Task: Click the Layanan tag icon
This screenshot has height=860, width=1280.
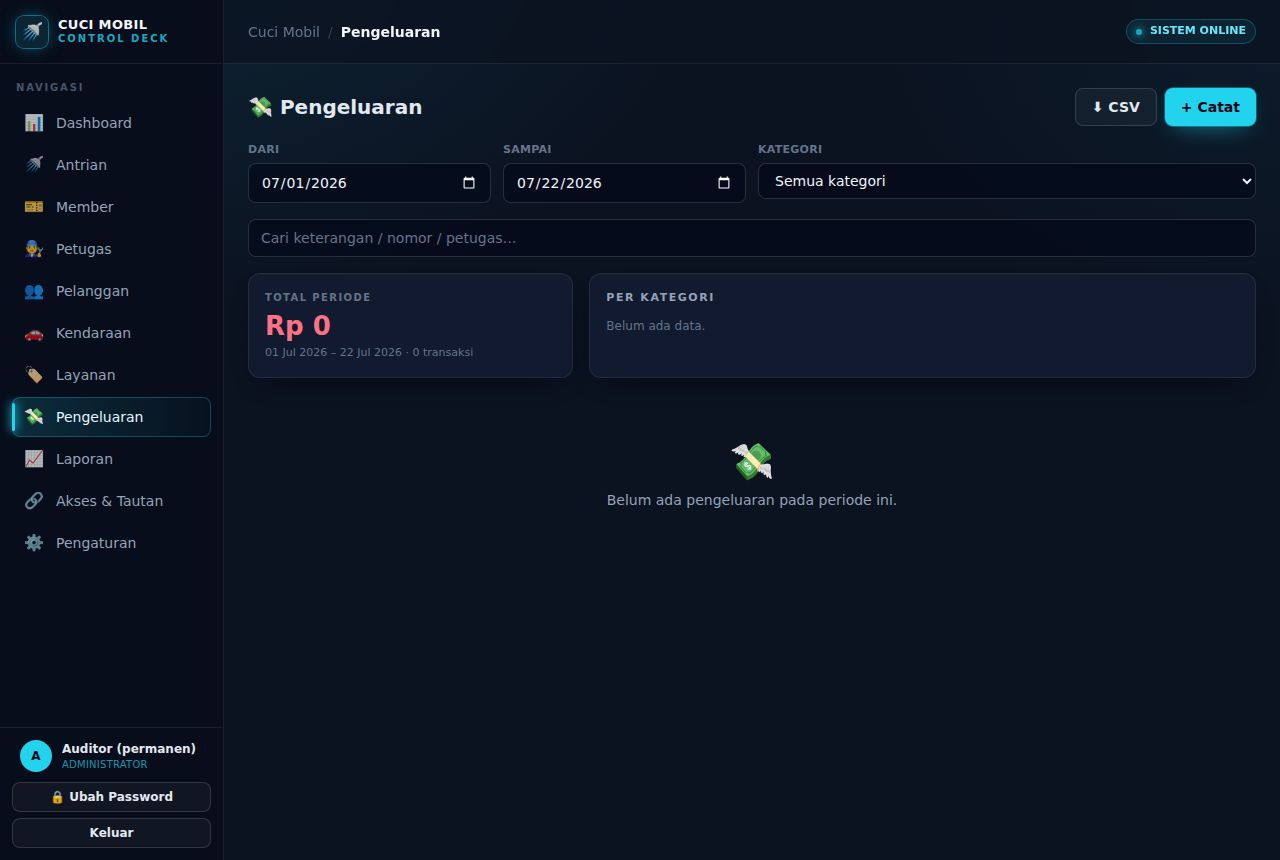Action: [x=34, y=375]
